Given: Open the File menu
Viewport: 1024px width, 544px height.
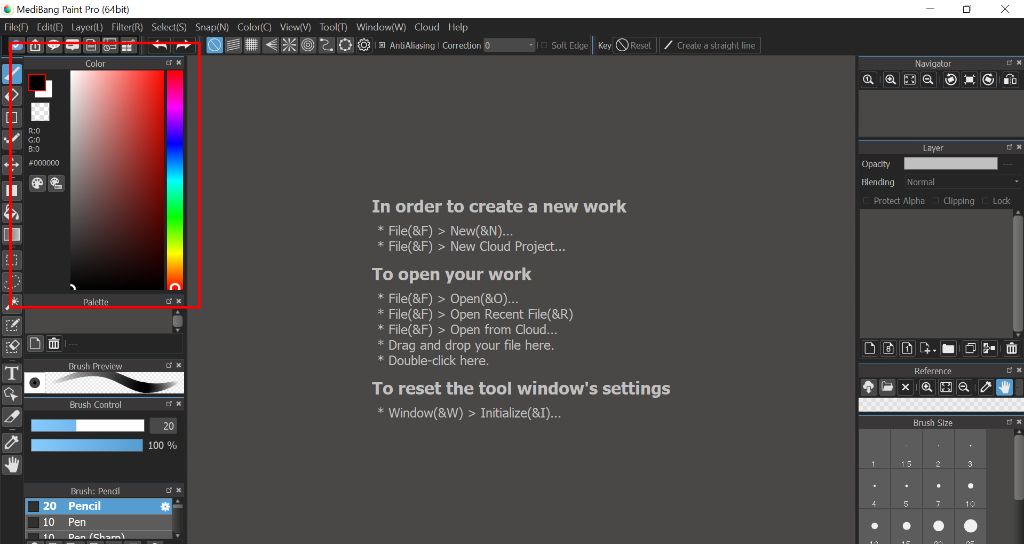Looking at the screenshot, I should (x=16, y=27).
